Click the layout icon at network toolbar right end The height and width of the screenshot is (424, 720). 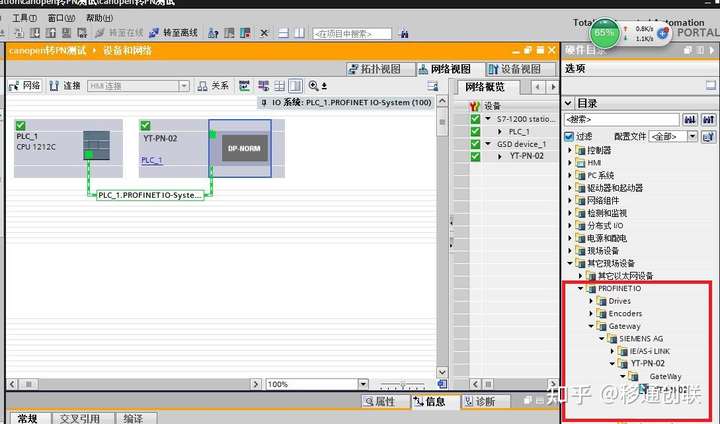432,86
